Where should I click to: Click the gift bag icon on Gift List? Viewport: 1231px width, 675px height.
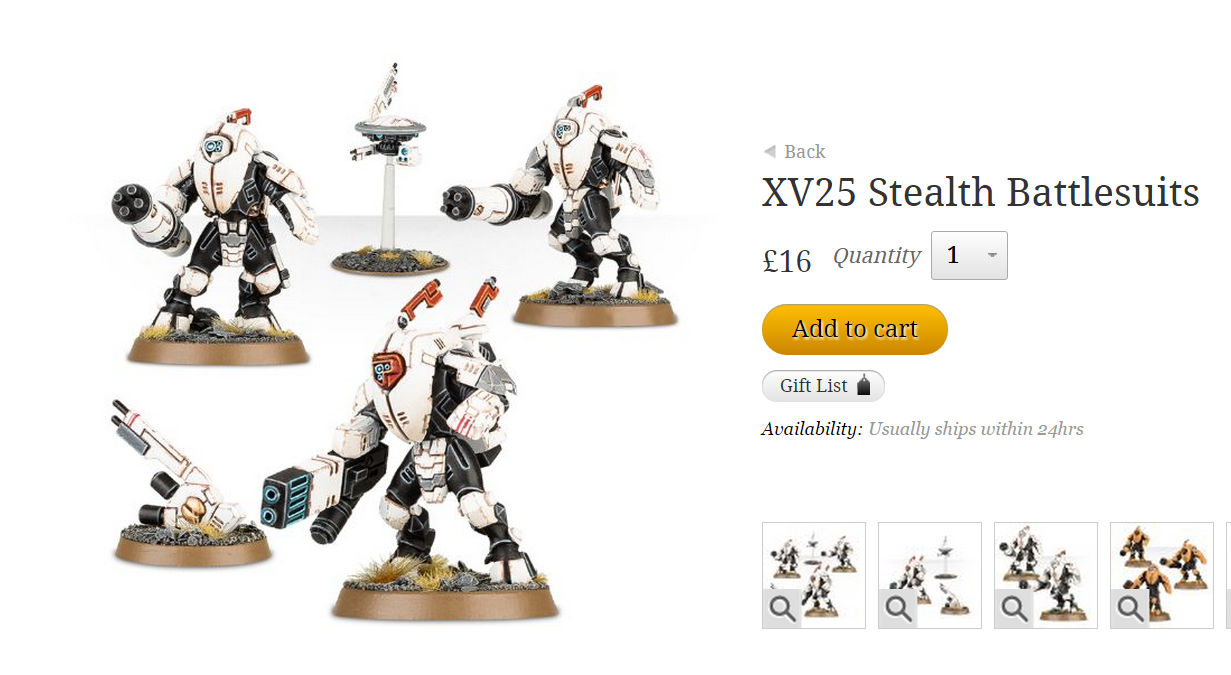(x=864, y=385)
